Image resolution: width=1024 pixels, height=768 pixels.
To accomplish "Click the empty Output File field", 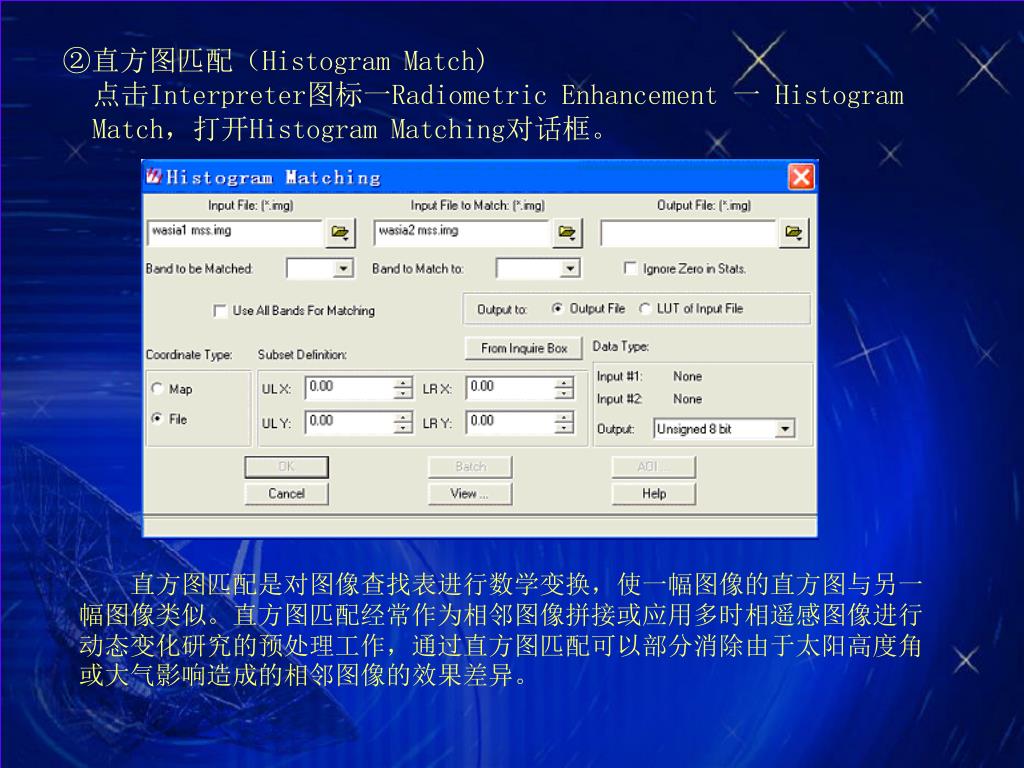I will pos(688,232).
